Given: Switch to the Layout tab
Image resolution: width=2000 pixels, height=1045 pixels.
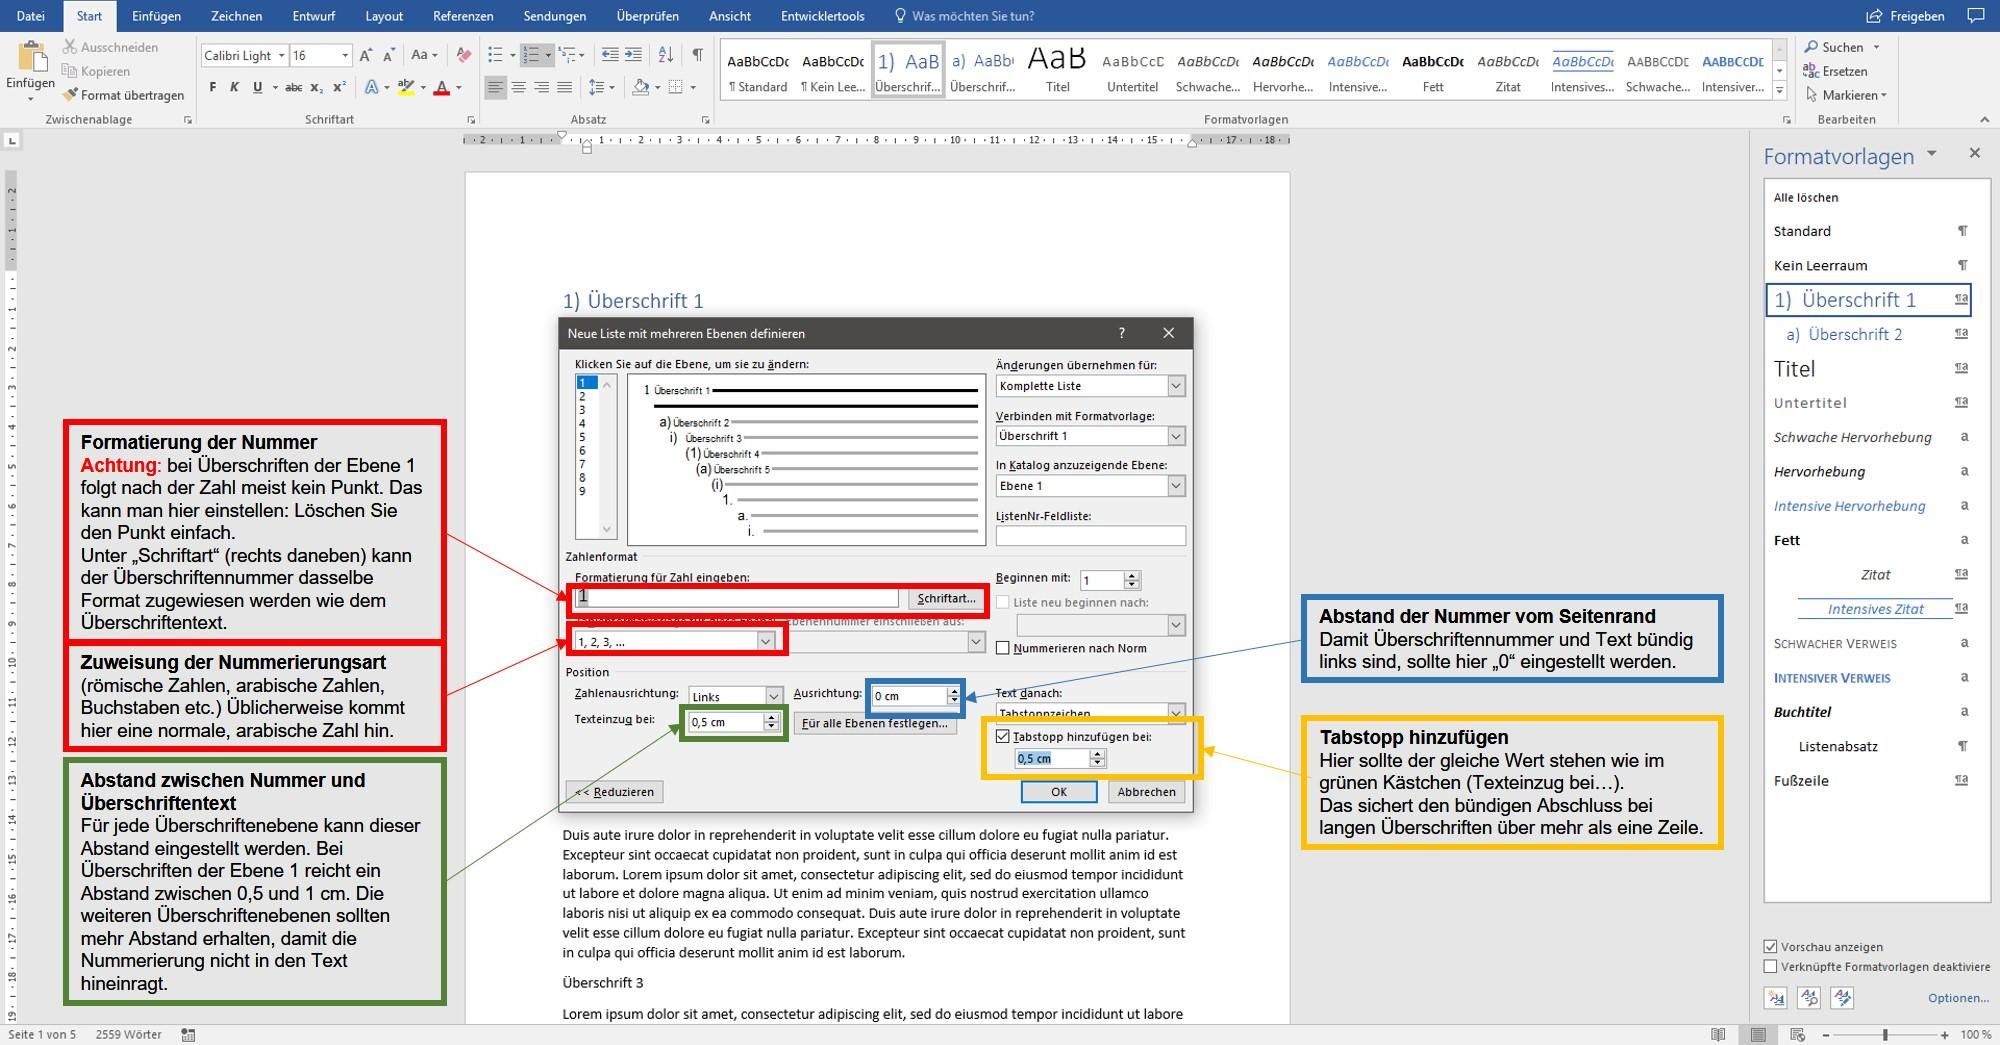Looking at the screenshot, I should tap(384, 15).
